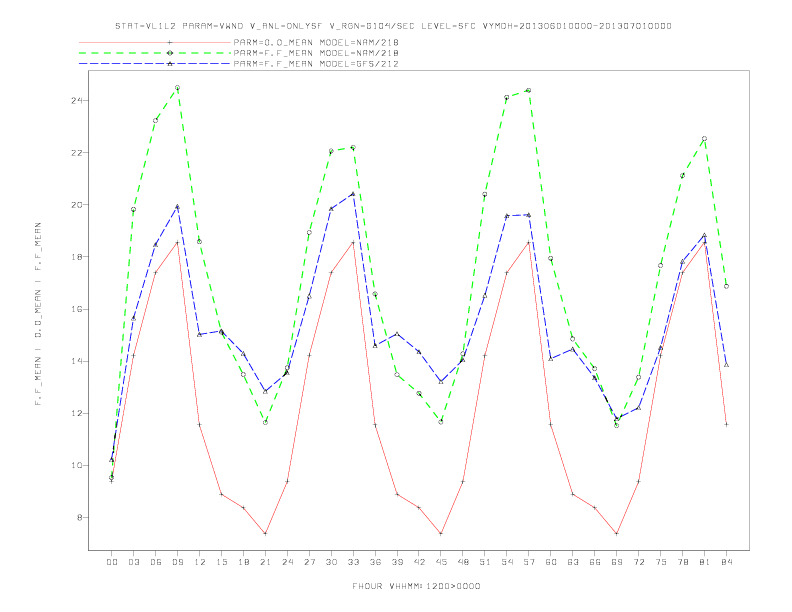Viewport: 792px width, 612px height.
Task: Click blue triangle marker at hour 12
Action: pos(200,334)
